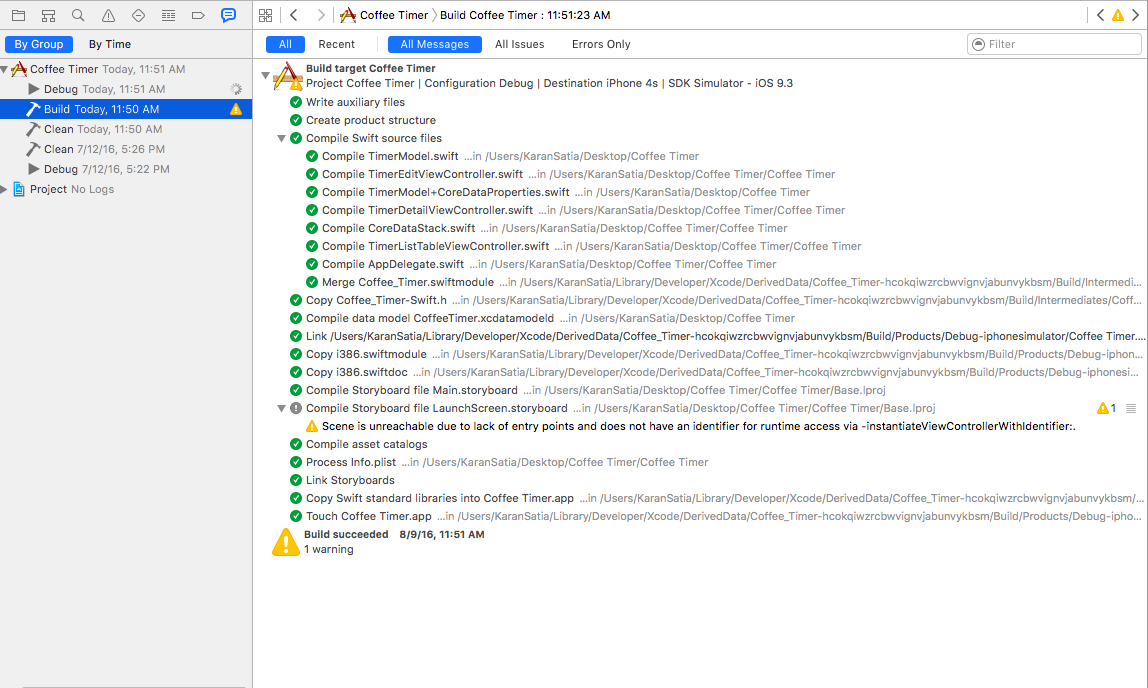Open the Find navigator magnifier icon

pyautogui.click(x=78, y=15)
